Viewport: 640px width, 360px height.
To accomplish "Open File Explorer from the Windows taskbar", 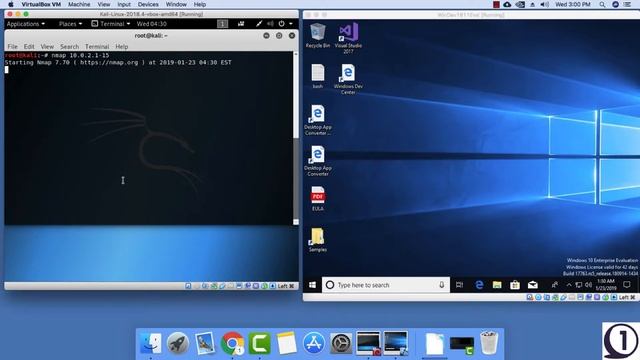I will 497,285.
